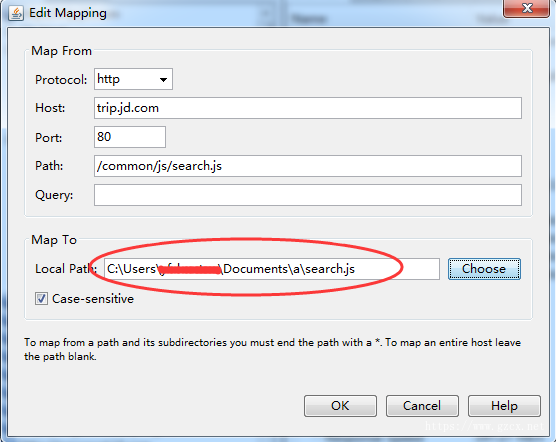The width and height of the screenshot is (556, 442).
Task: Click the Local Path label
Action: coord(66,269)
